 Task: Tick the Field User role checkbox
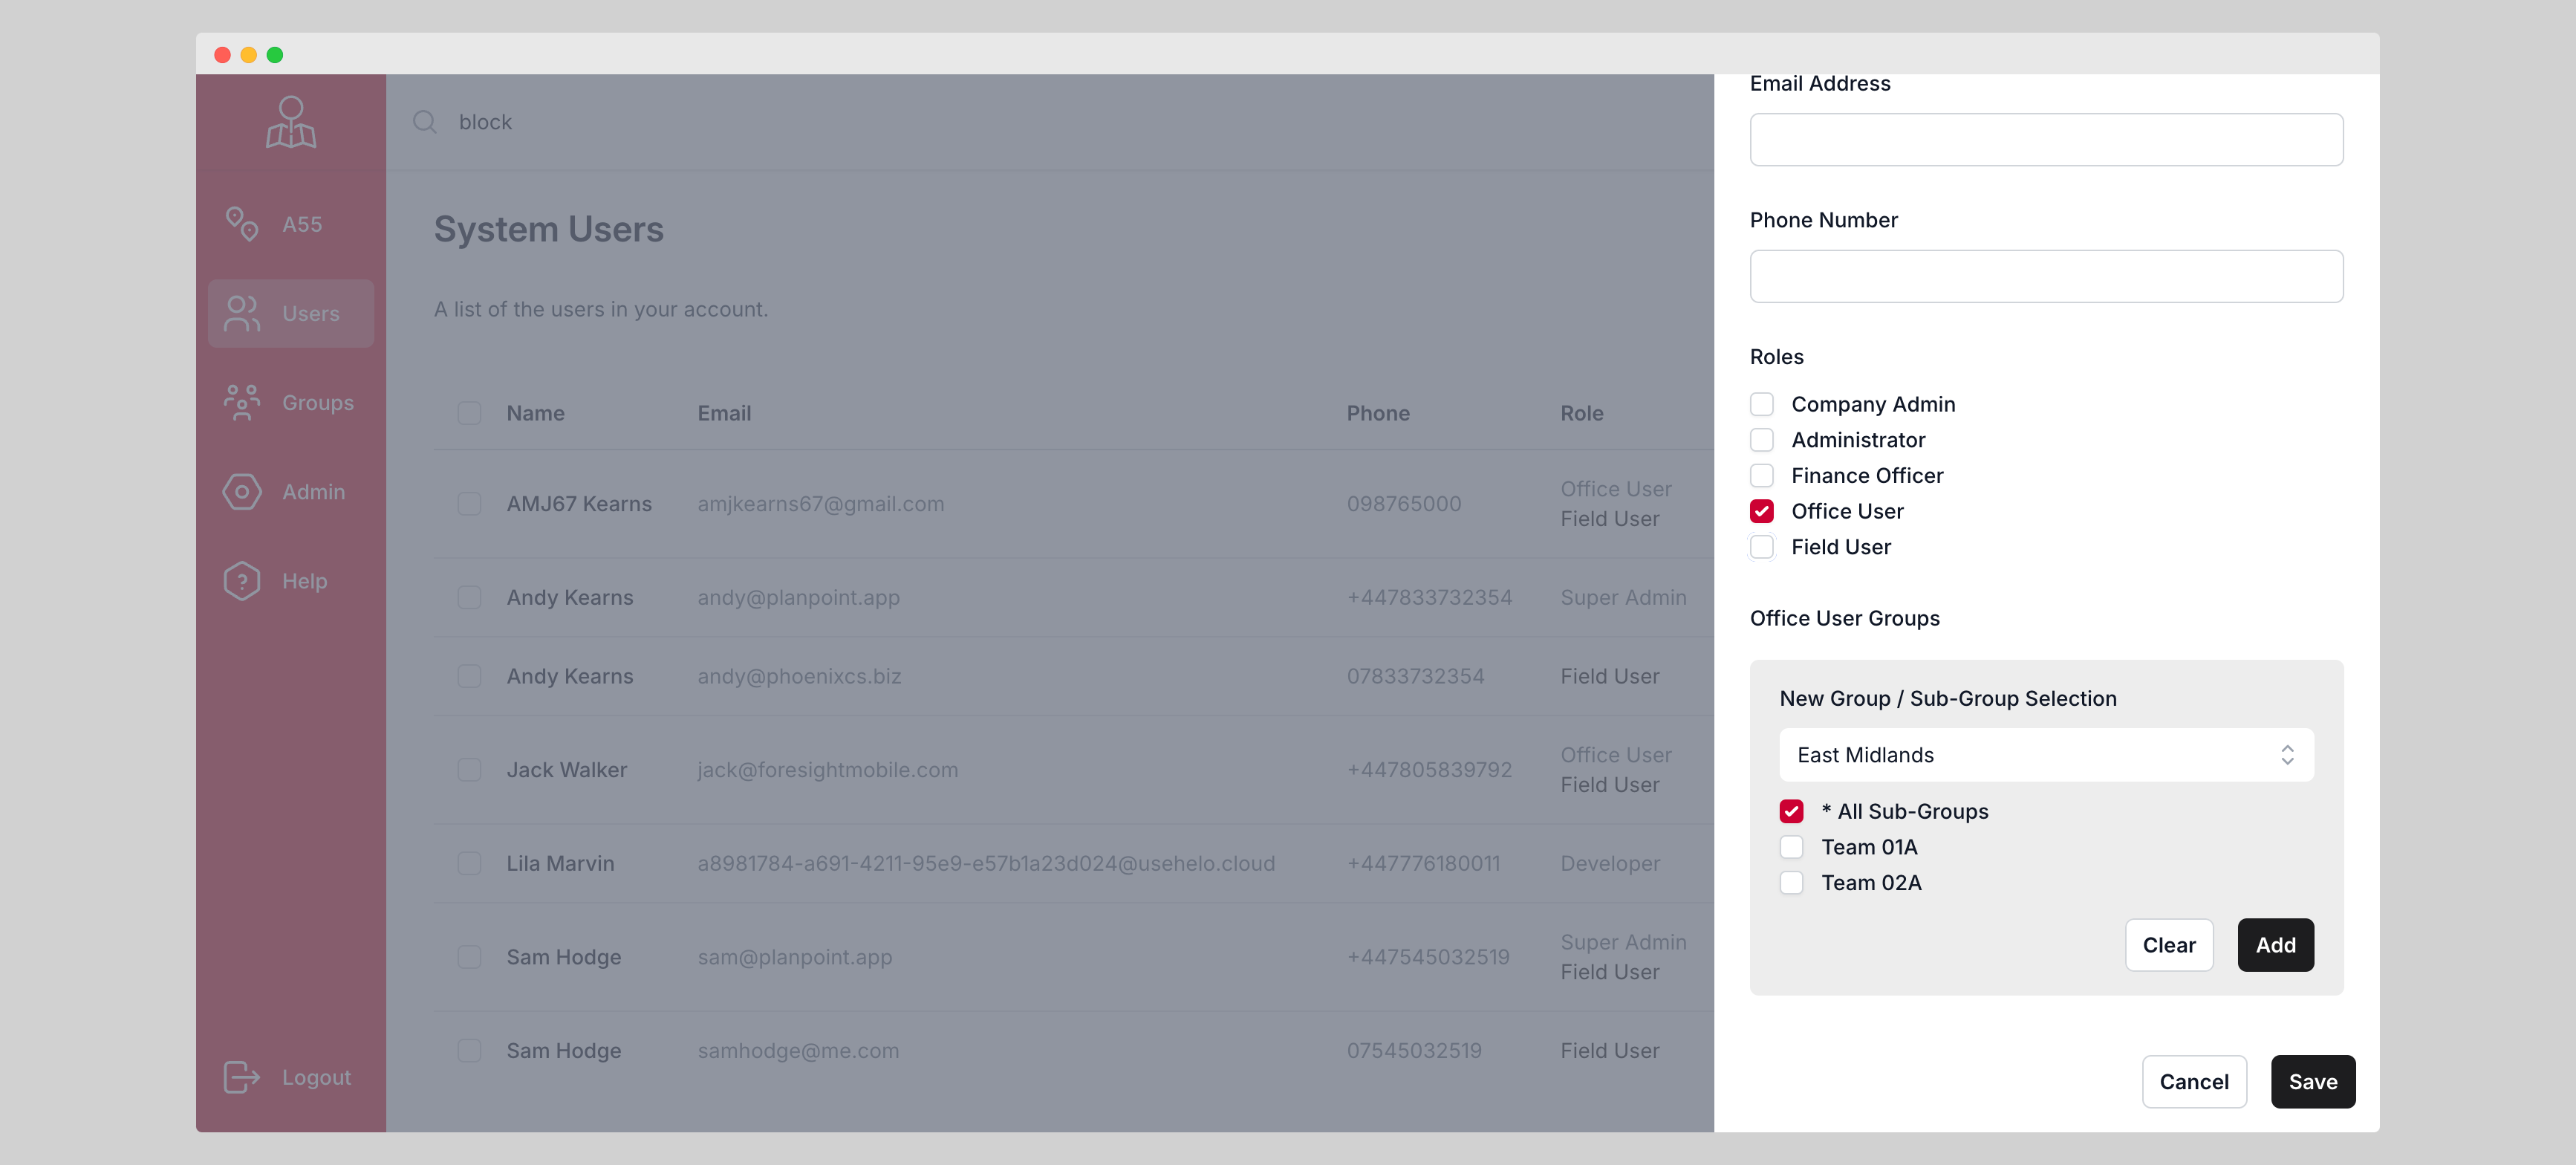[x=1761, y=547]
